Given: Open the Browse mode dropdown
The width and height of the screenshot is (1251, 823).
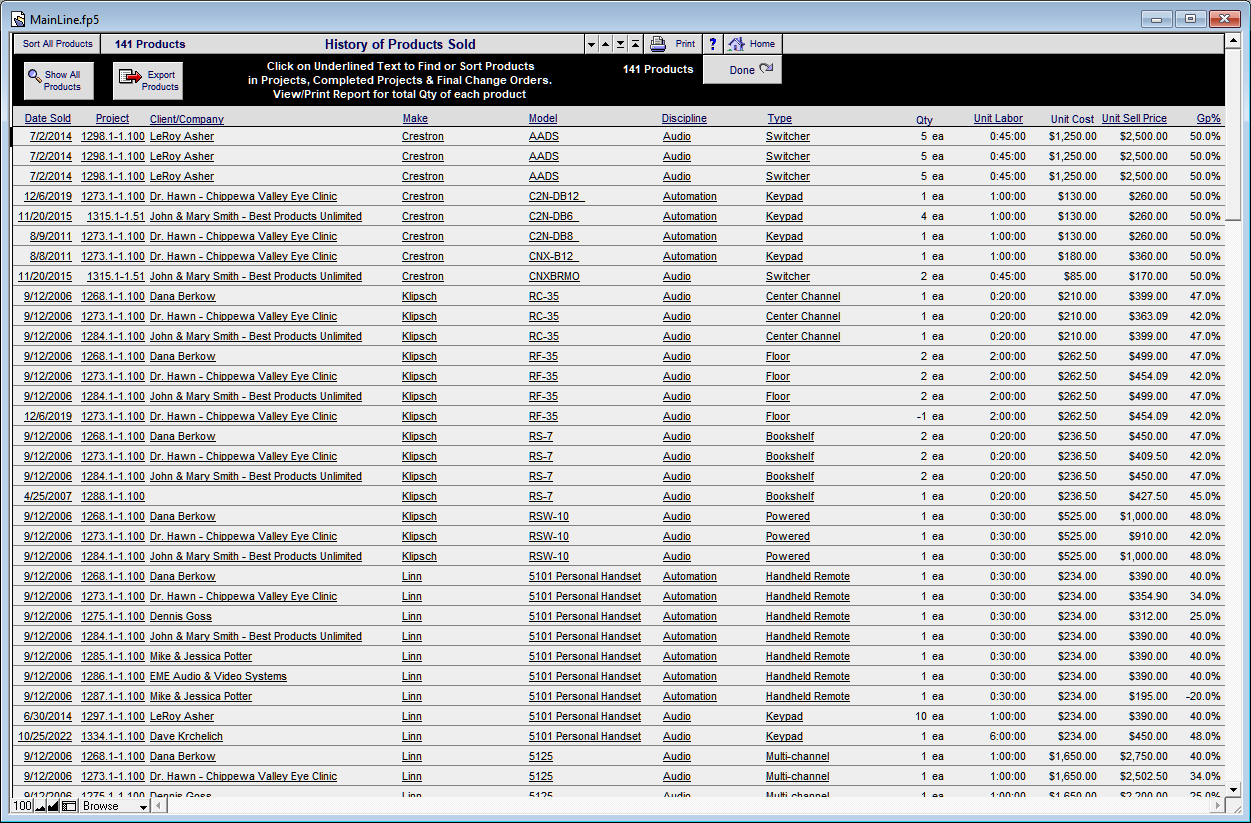Looking at the screenshot, I should coord(115,806).
